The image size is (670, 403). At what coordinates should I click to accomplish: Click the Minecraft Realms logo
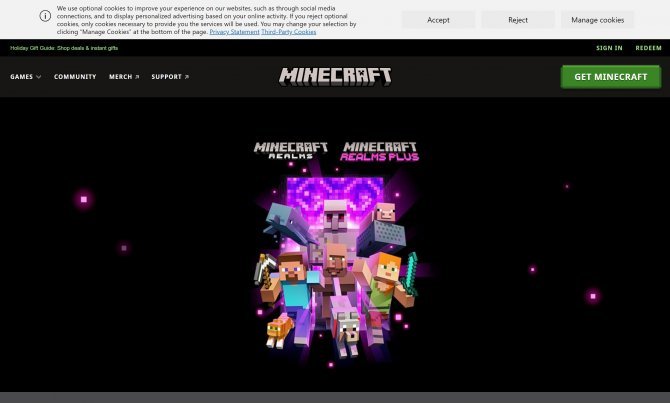coord(291,150)
